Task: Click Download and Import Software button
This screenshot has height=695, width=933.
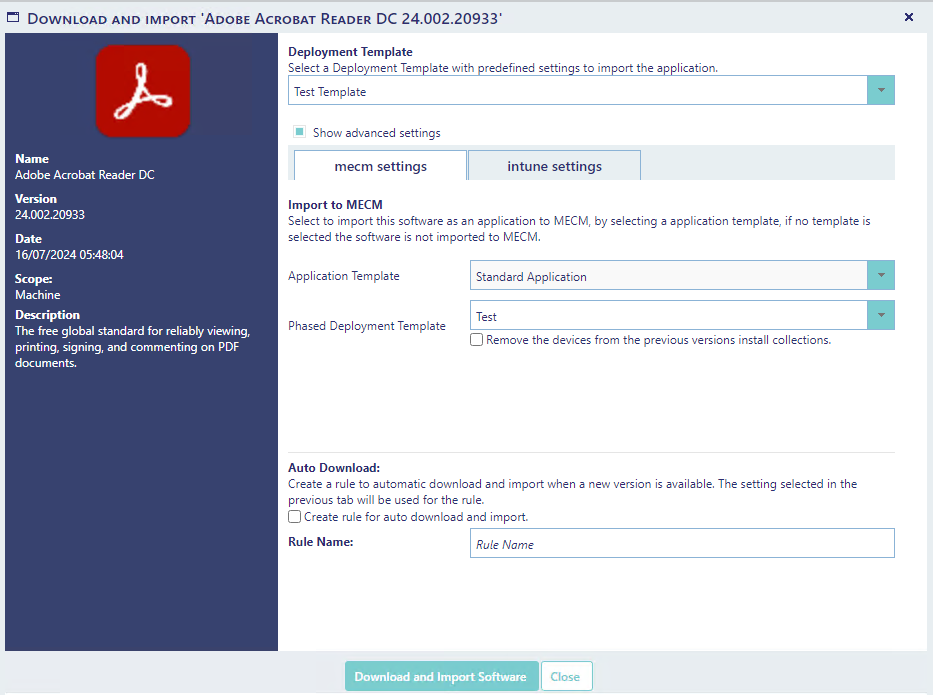Action: pos(442,677)
